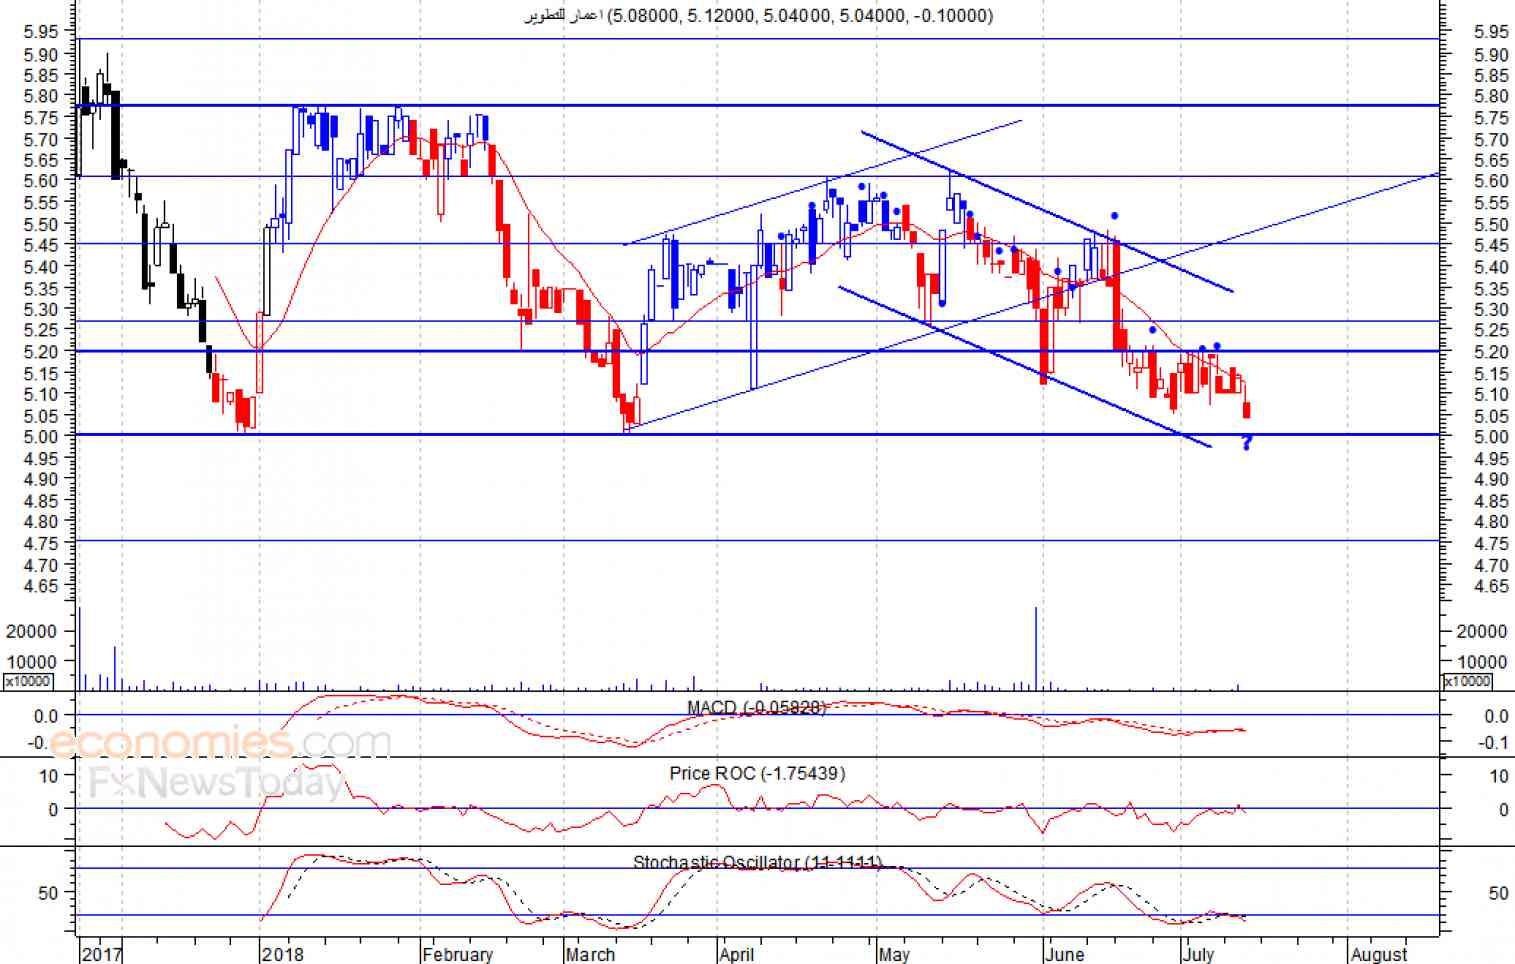The height and width of the screenshot is (964, 1515).
Task: Click the 5.60 price label on left axis
Action: pos(41,180)
